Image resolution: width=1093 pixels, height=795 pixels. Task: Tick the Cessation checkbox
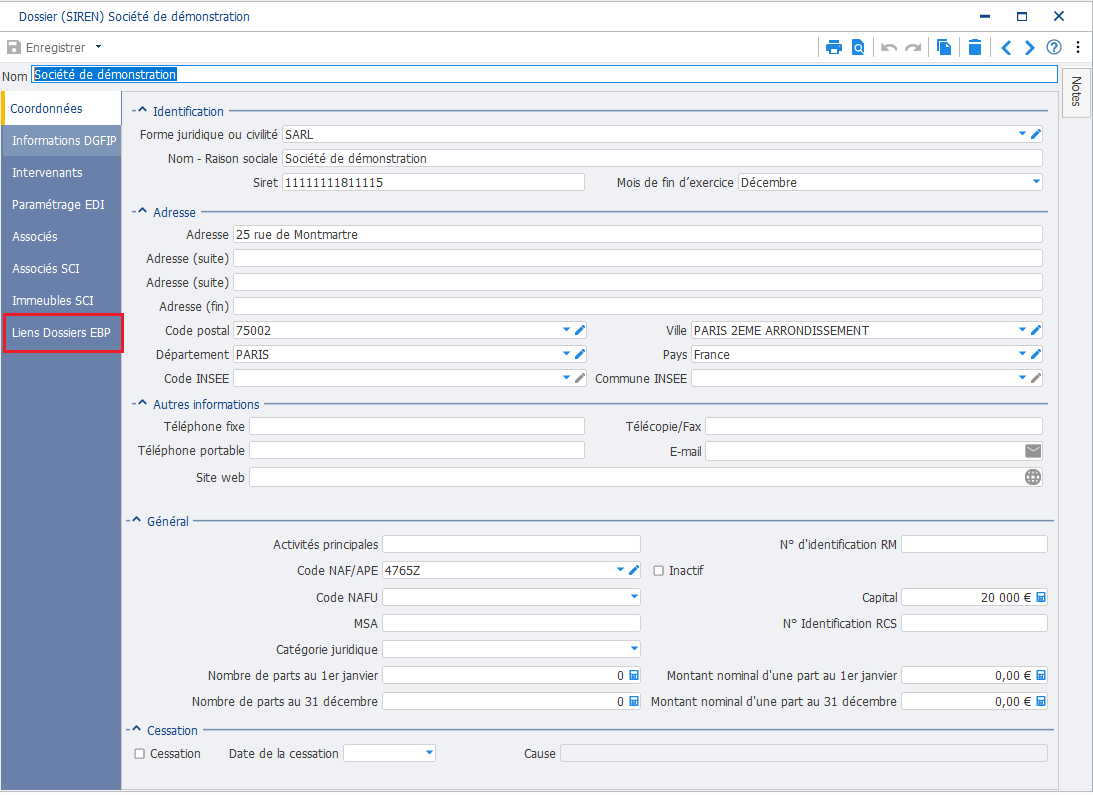(x=139, y=754)
